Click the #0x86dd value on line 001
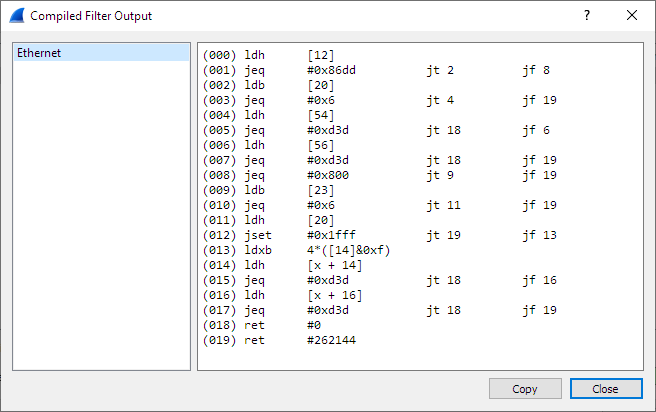 [x=332, y=70]
